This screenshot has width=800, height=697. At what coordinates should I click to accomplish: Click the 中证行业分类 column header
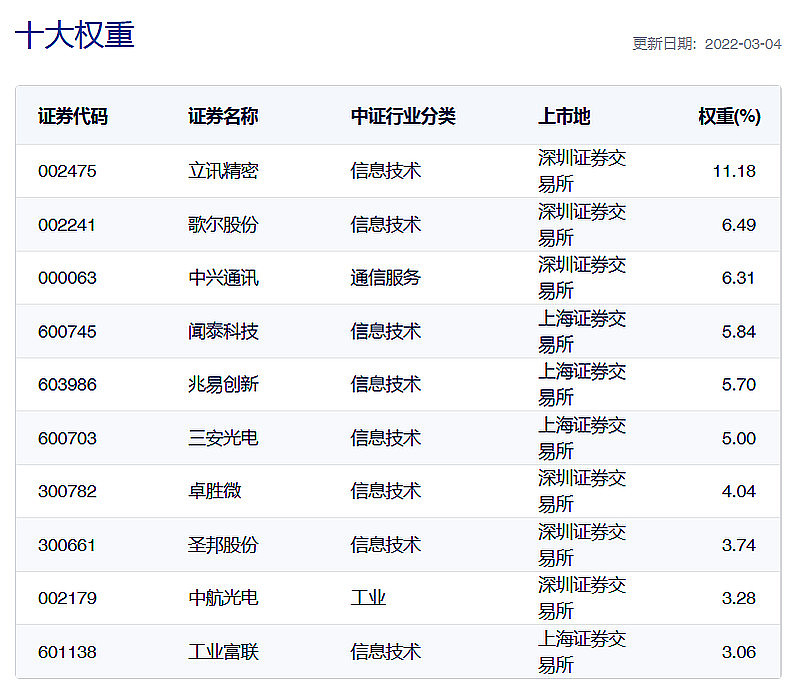click(403, 116)
